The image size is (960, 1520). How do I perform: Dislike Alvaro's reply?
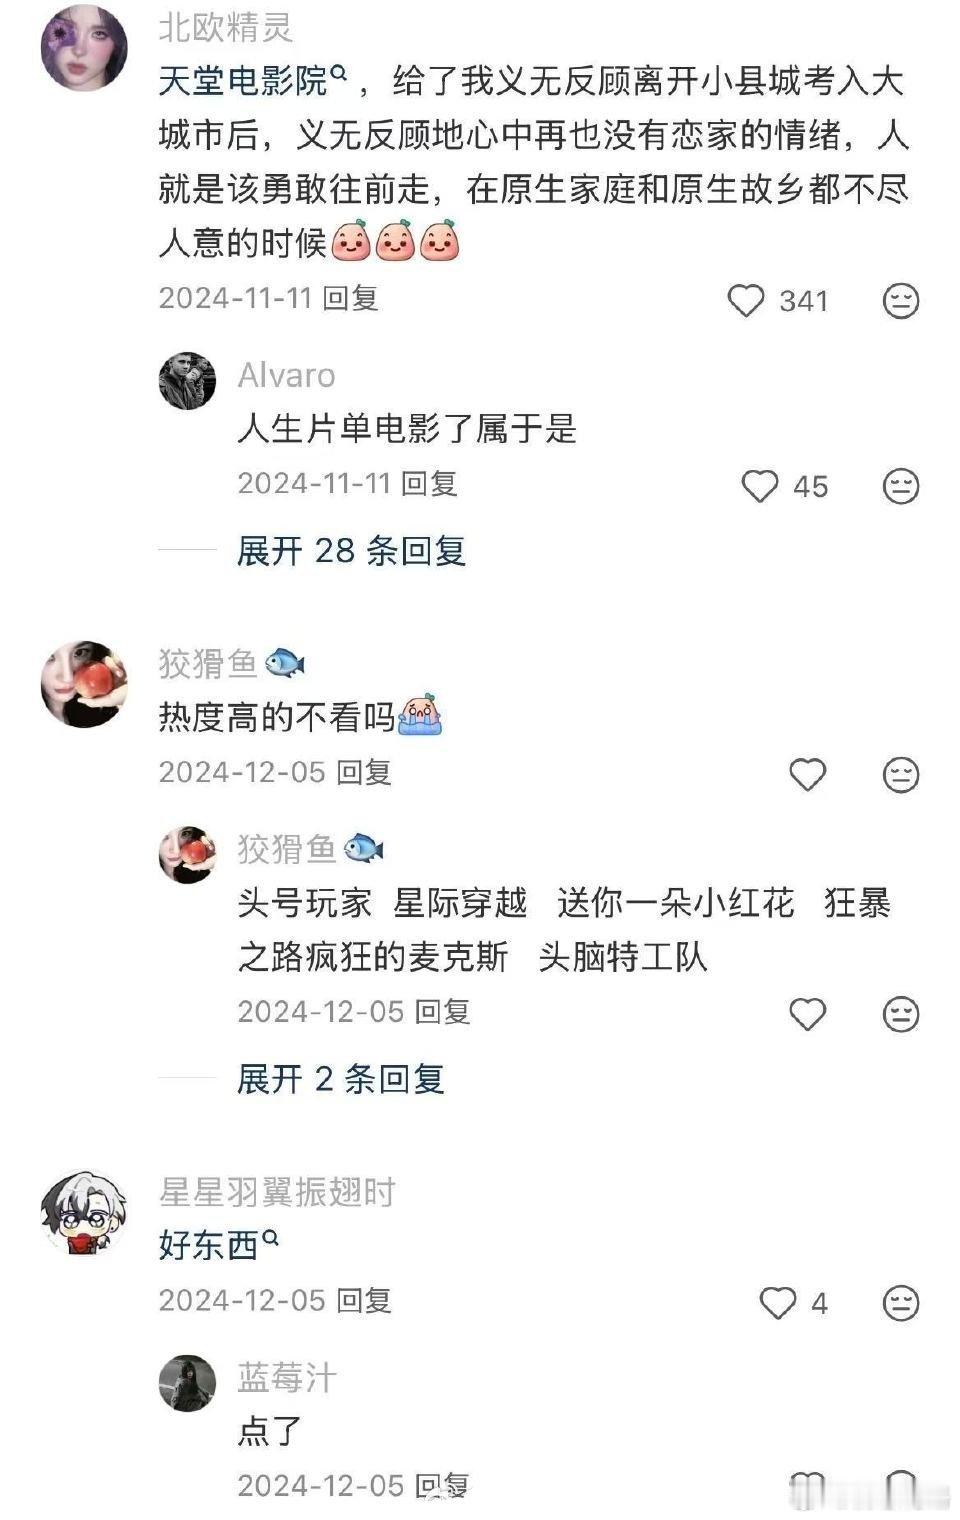point(901,486)
